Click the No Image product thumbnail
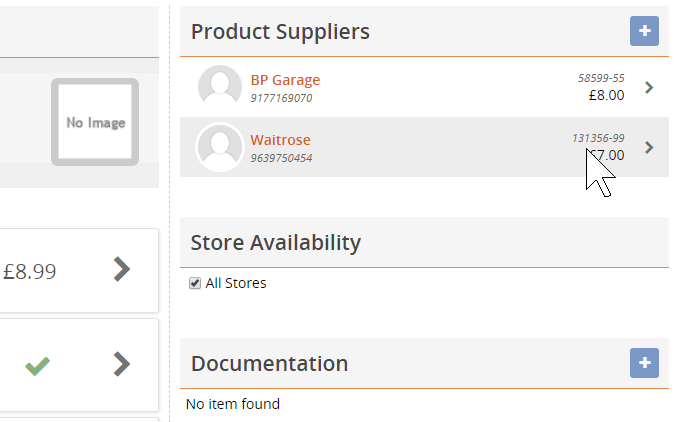This screenshot has height=422, width=678. [x=95, y=122]
